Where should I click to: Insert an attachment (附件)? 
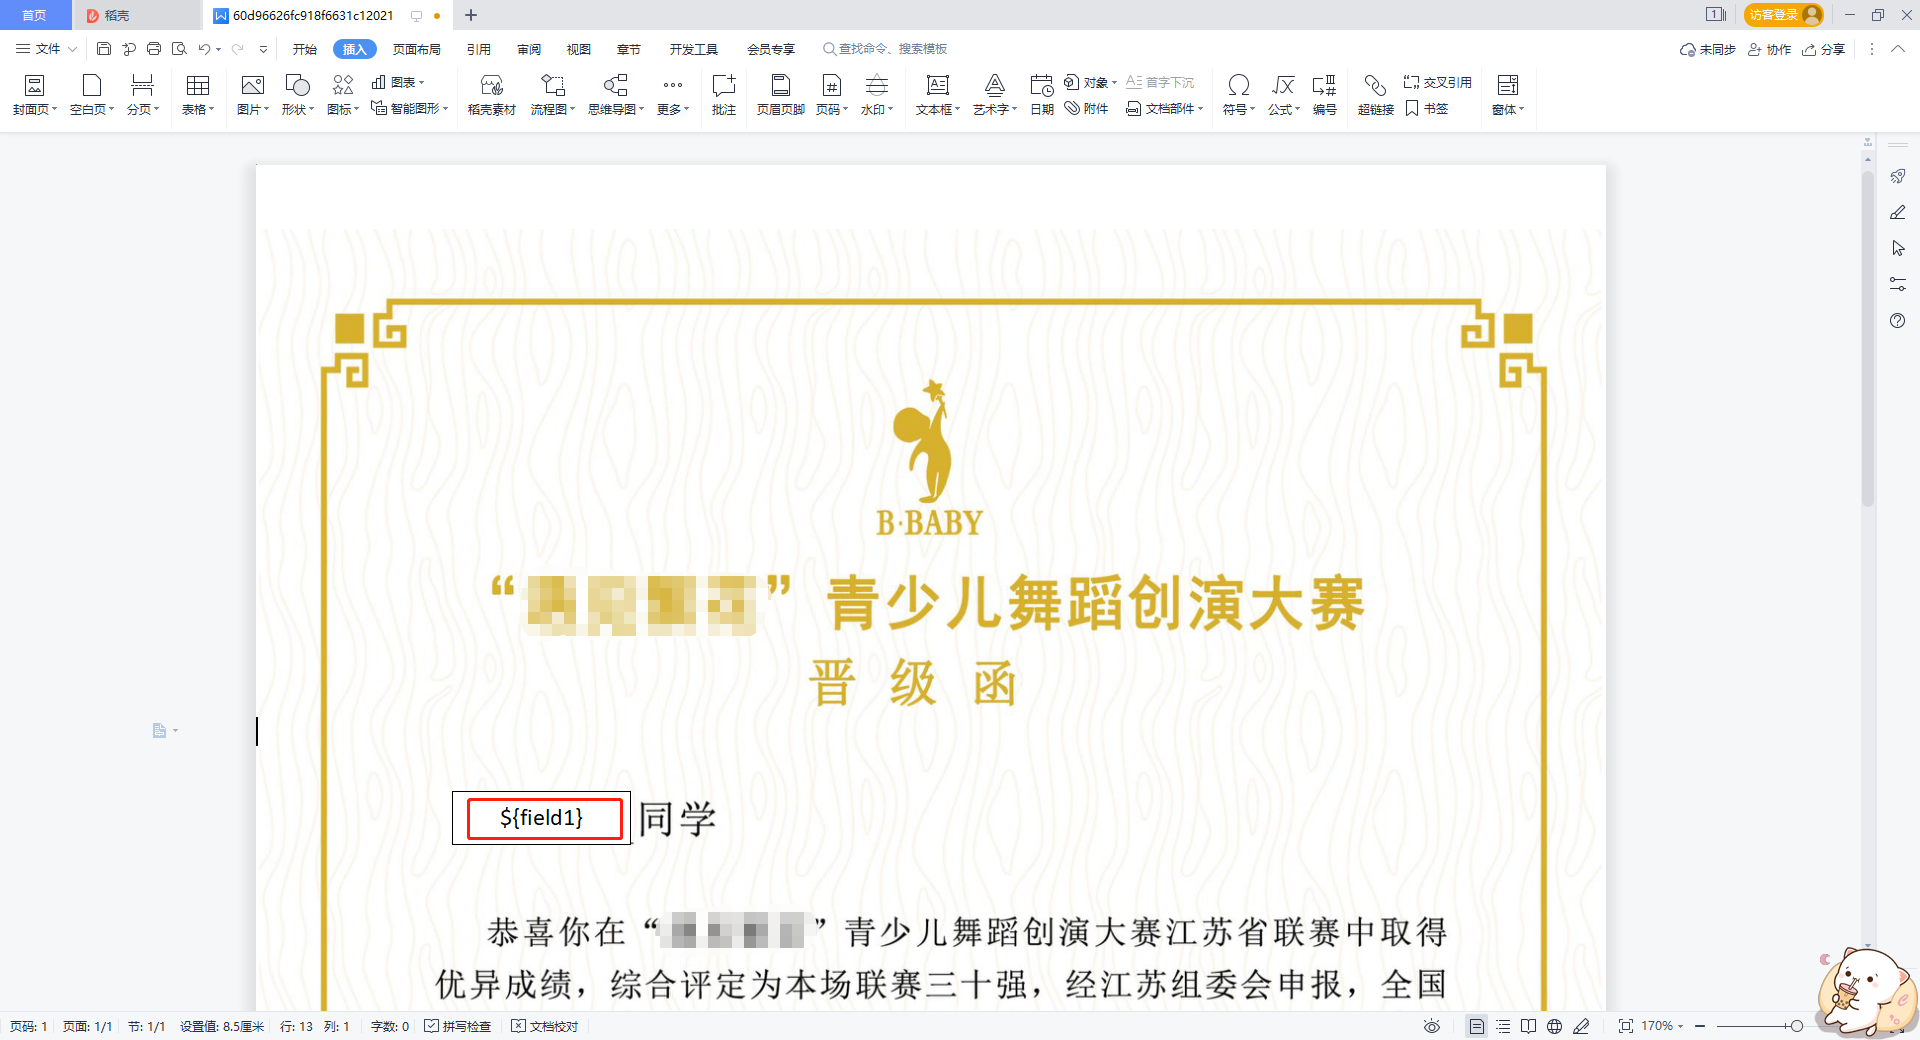click(1087, 109)
